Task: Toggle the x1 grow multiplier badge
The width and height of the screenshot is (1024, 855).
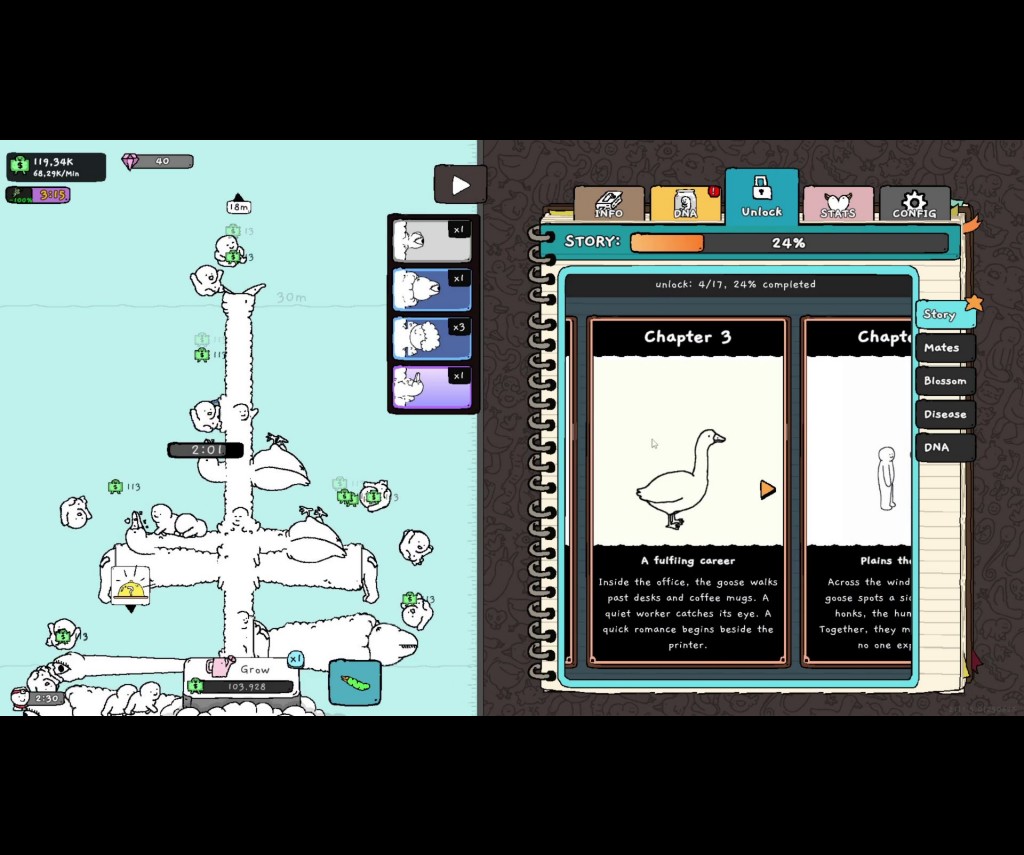Action: [x=296, y=659]
